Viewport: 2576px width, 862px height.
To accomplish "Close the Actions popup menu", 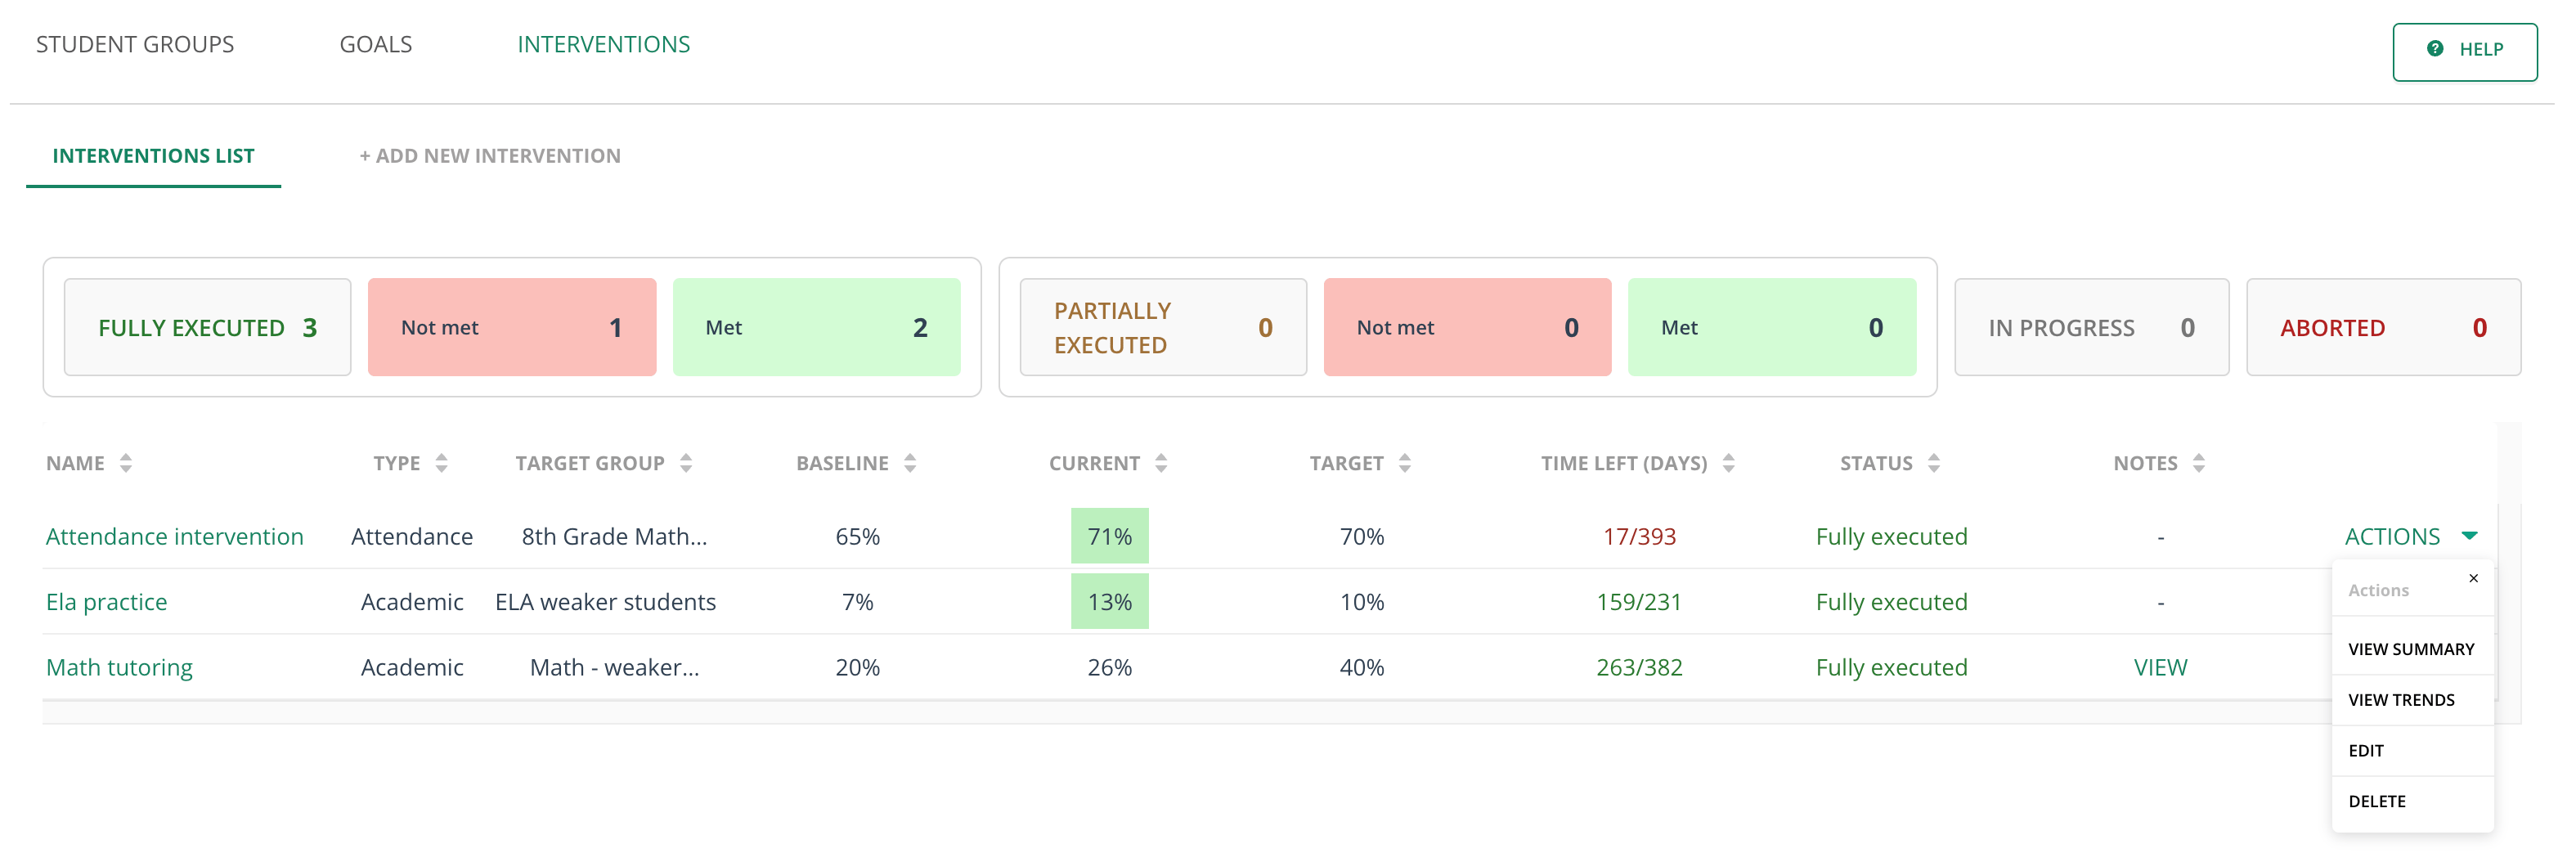I will pyautogui.click(x=2474, y=579).
